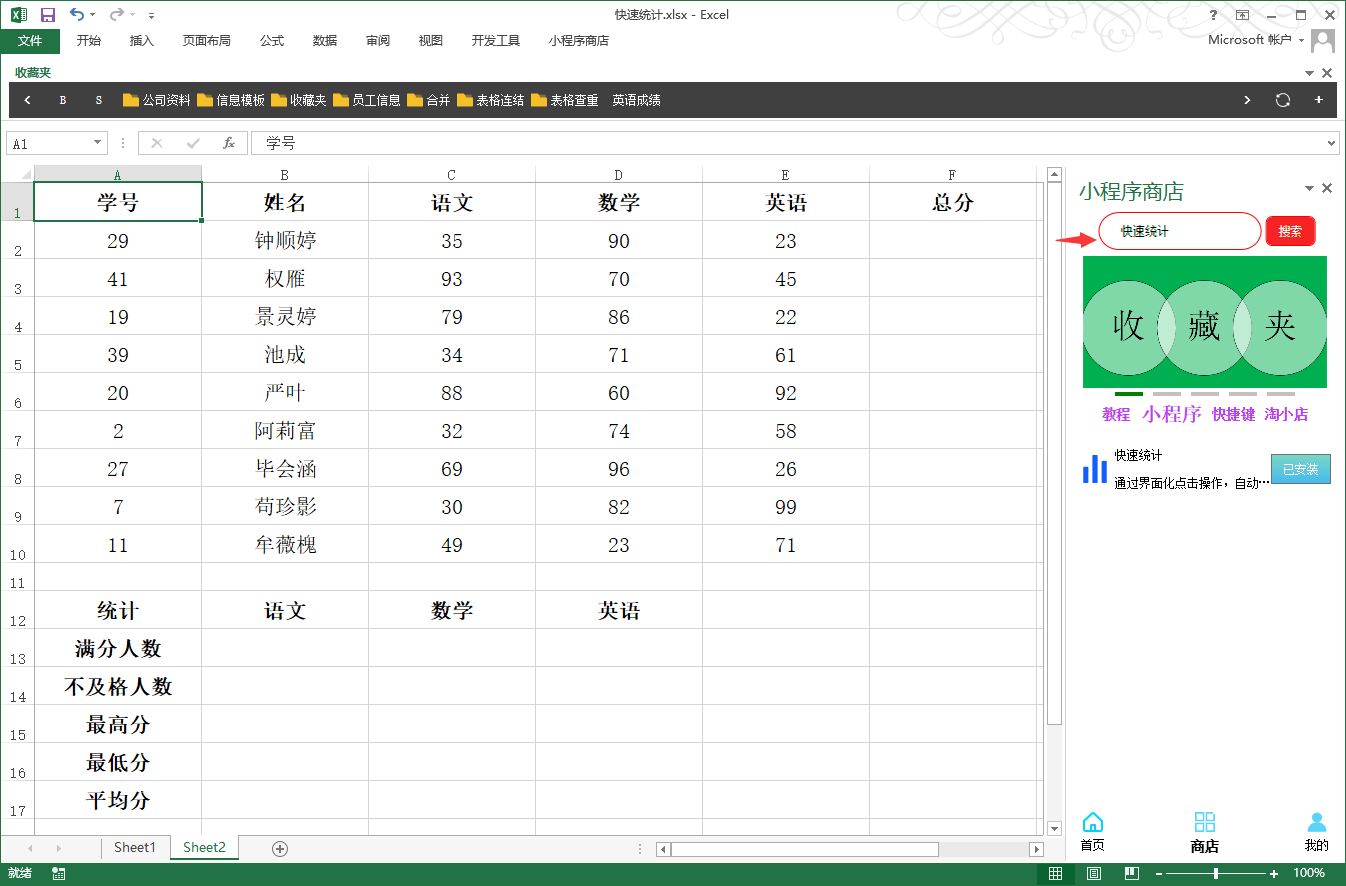1346x886 pixels.
Task: Click the Insert Function fx icon
Action: pyautogui.click(x=229, y=143)
